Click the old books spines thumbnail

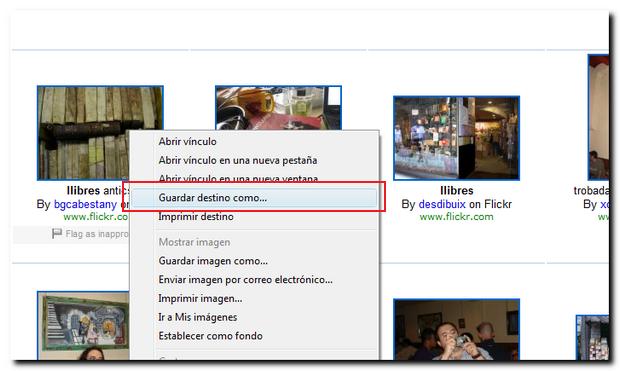point(100,133)
